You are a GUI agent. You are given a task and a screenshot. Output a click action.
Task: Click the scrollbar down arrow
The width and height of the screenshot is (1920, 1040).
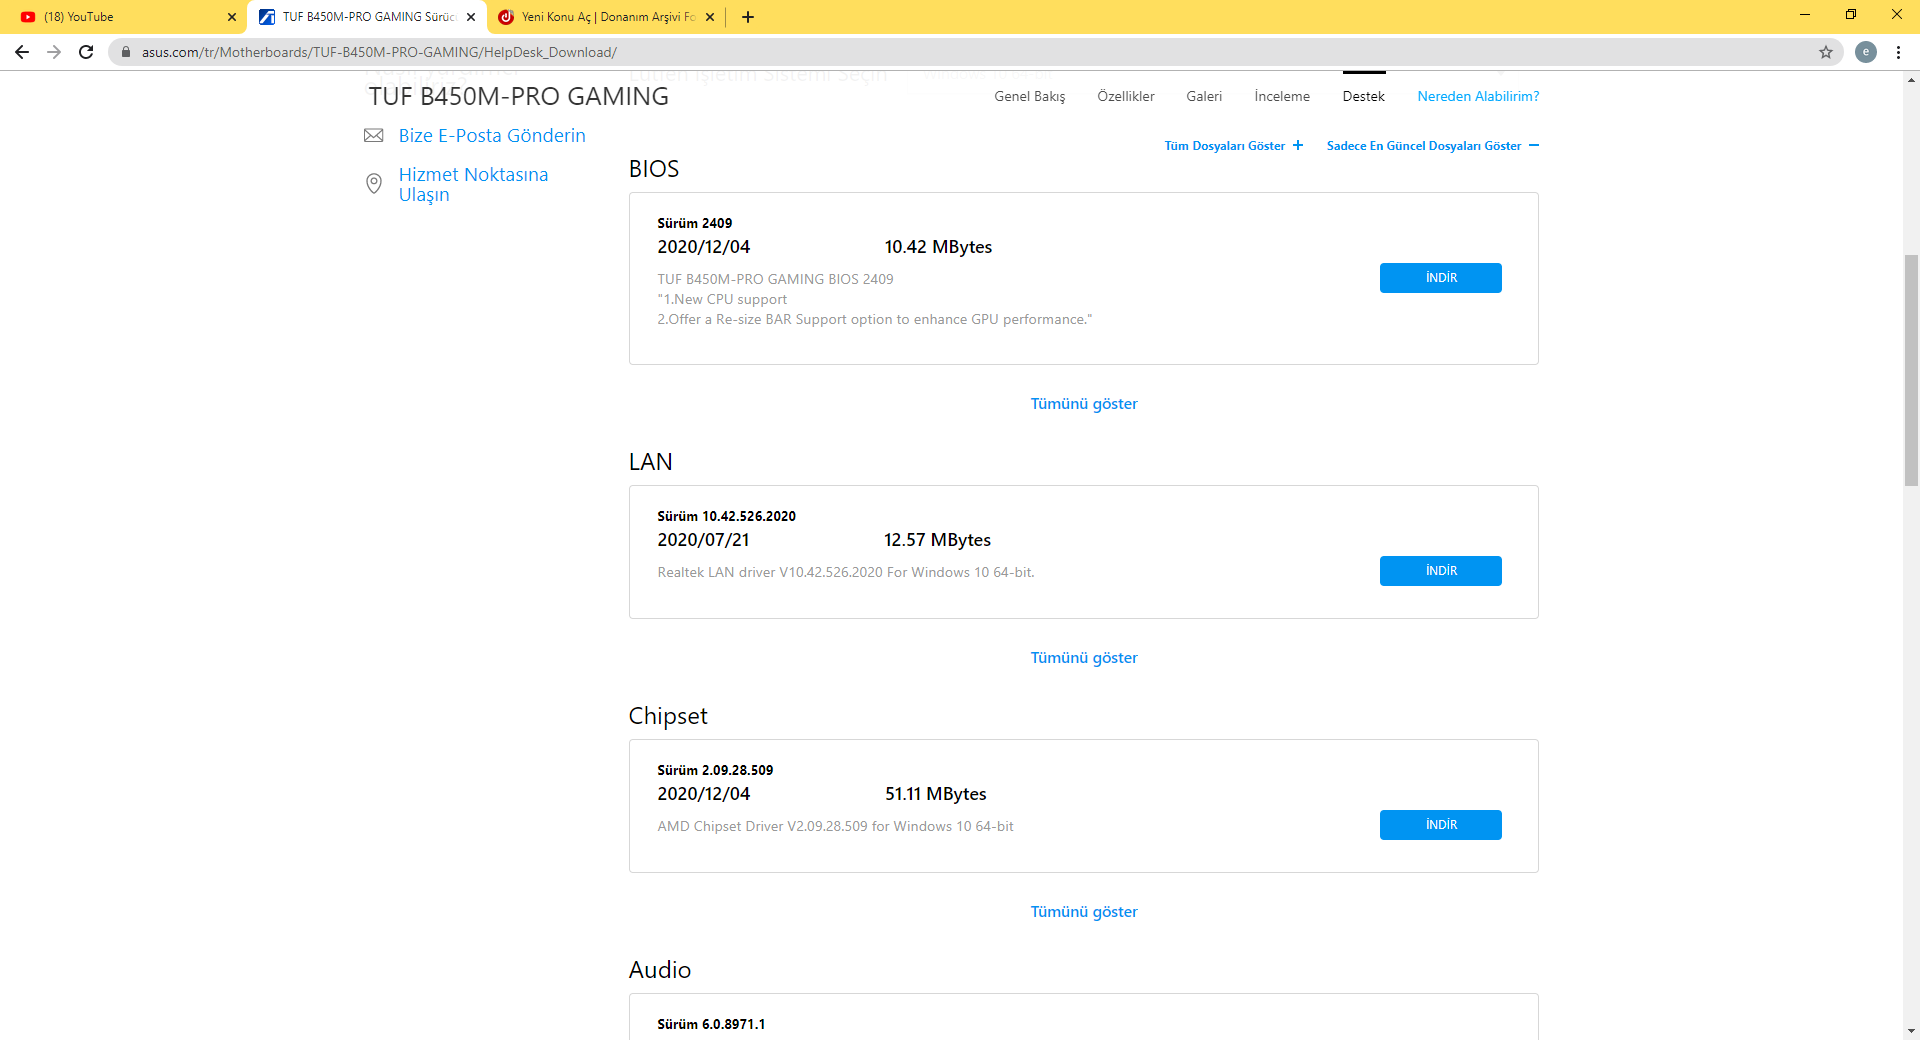[x=1911, y=1031]
